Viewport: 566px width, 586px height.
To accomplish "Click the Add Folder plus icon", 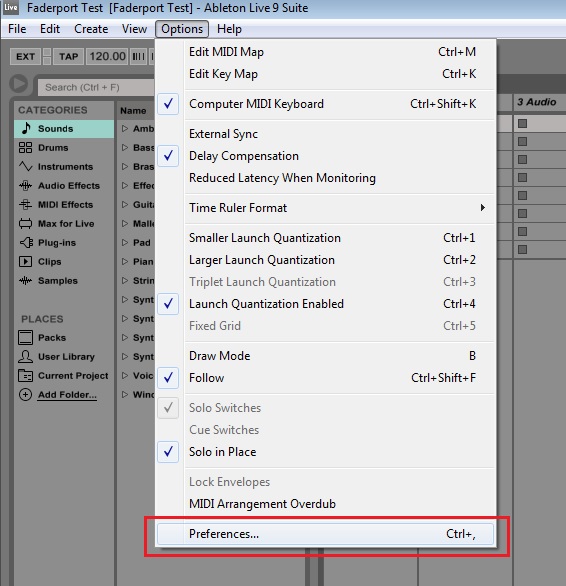I will 25,395.
